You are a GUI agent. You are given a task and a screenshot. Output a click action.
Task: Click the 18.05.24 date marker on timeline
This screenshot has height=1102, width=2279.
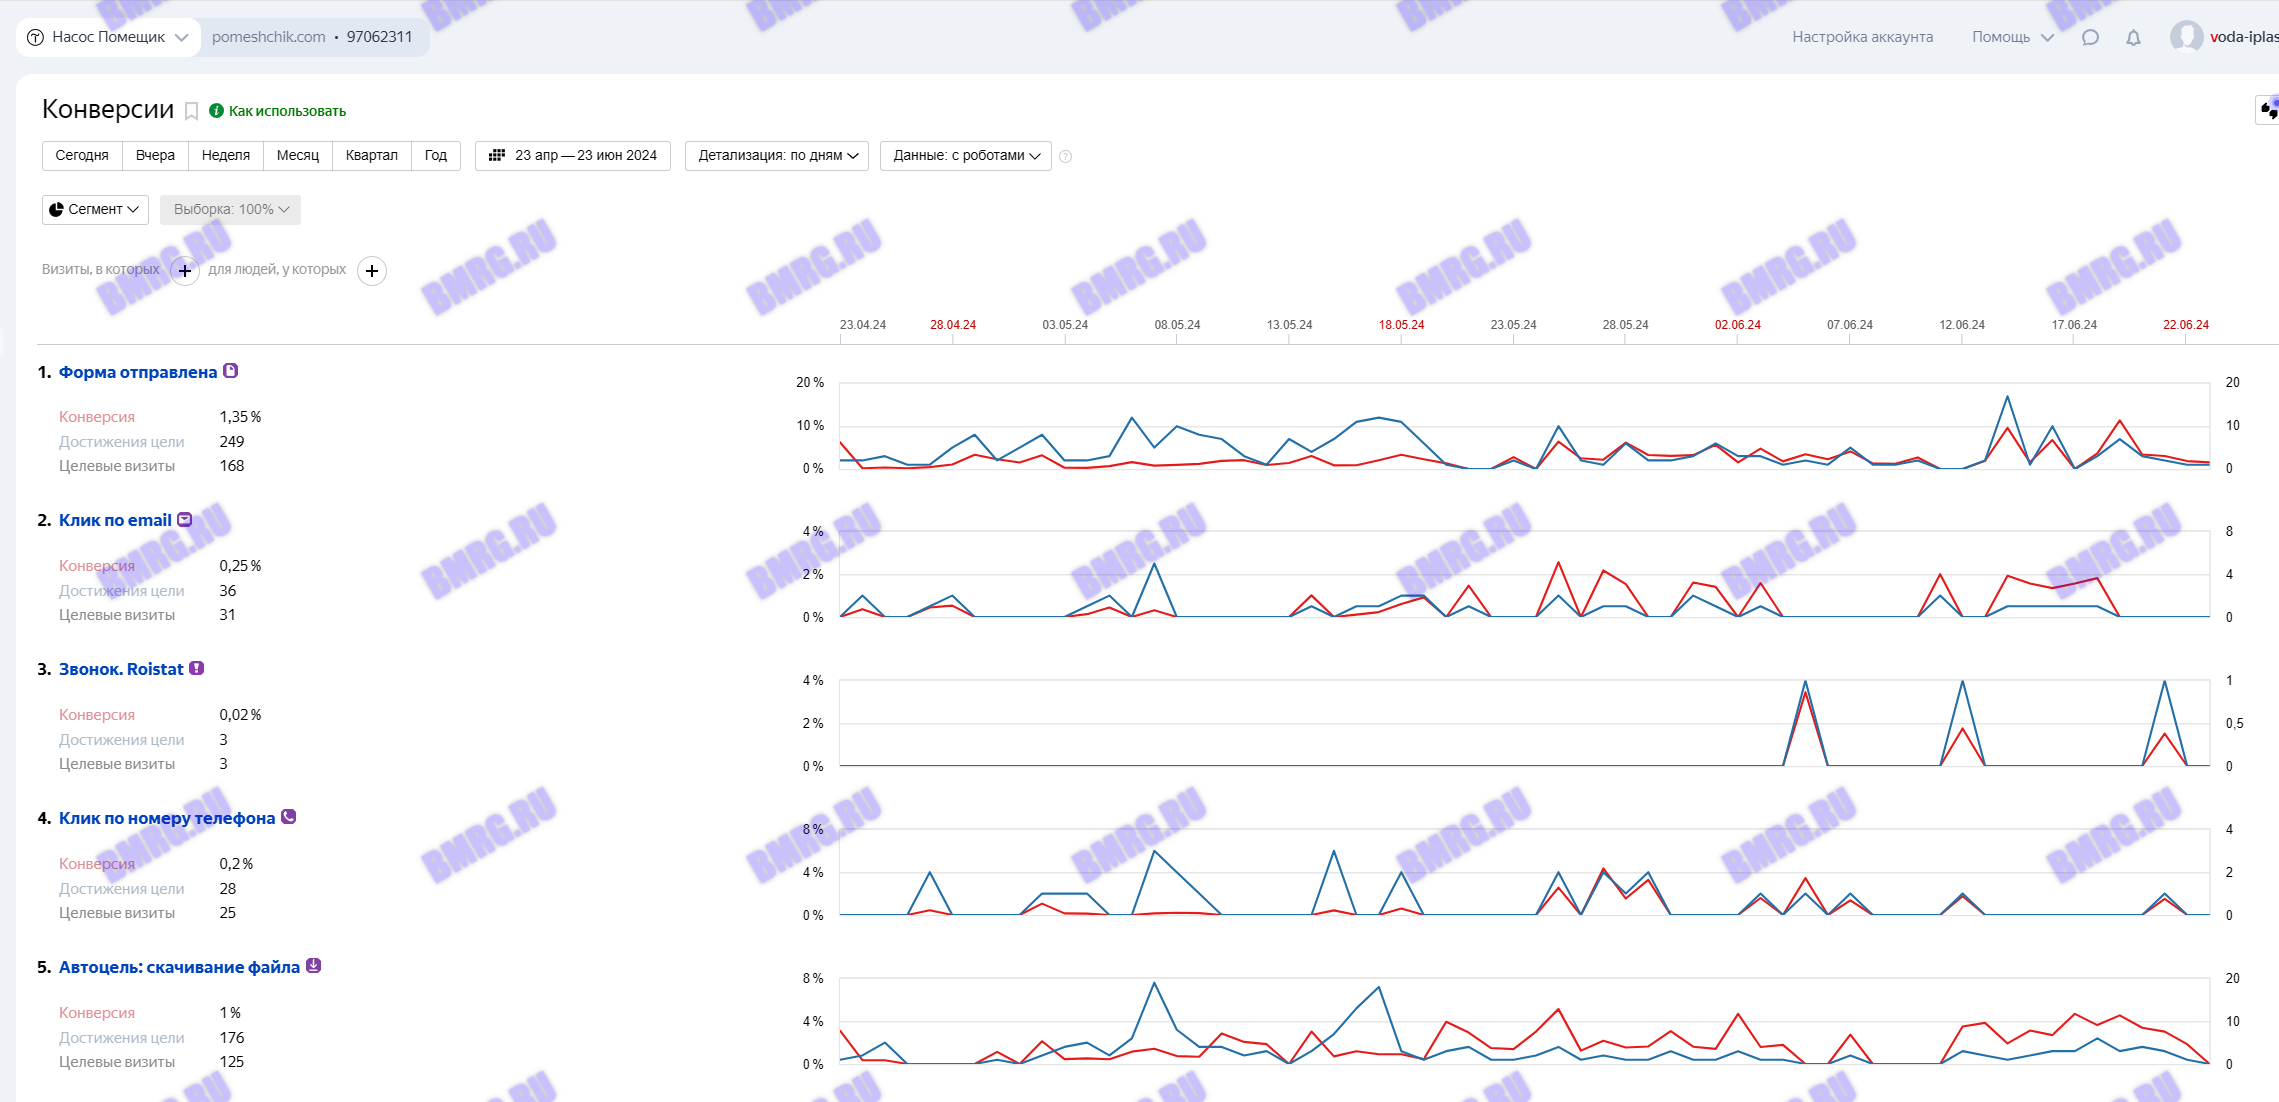pyautogui.click(x=1401, y=325)
